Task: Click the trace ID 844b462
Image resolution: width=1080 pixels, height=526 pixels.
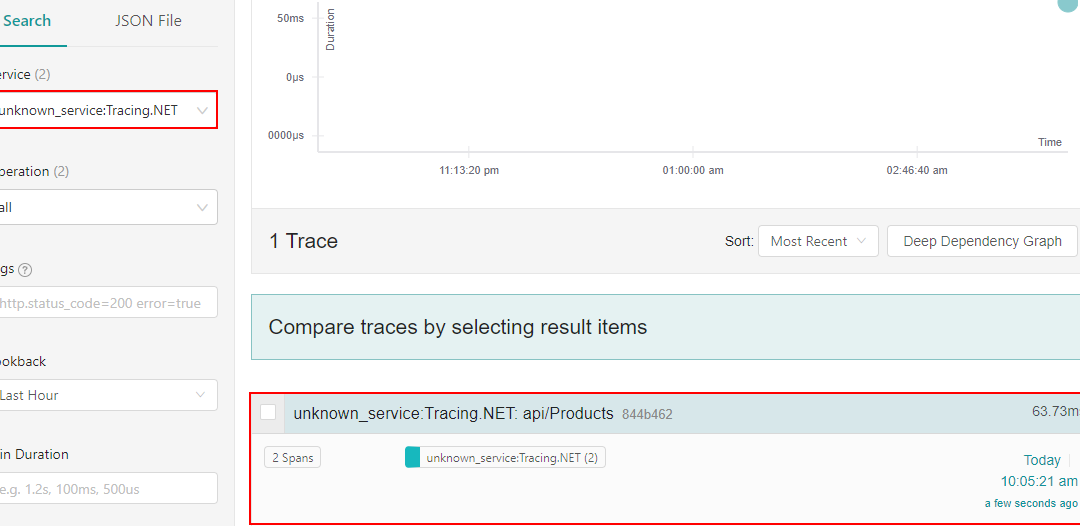Action: 647,414
